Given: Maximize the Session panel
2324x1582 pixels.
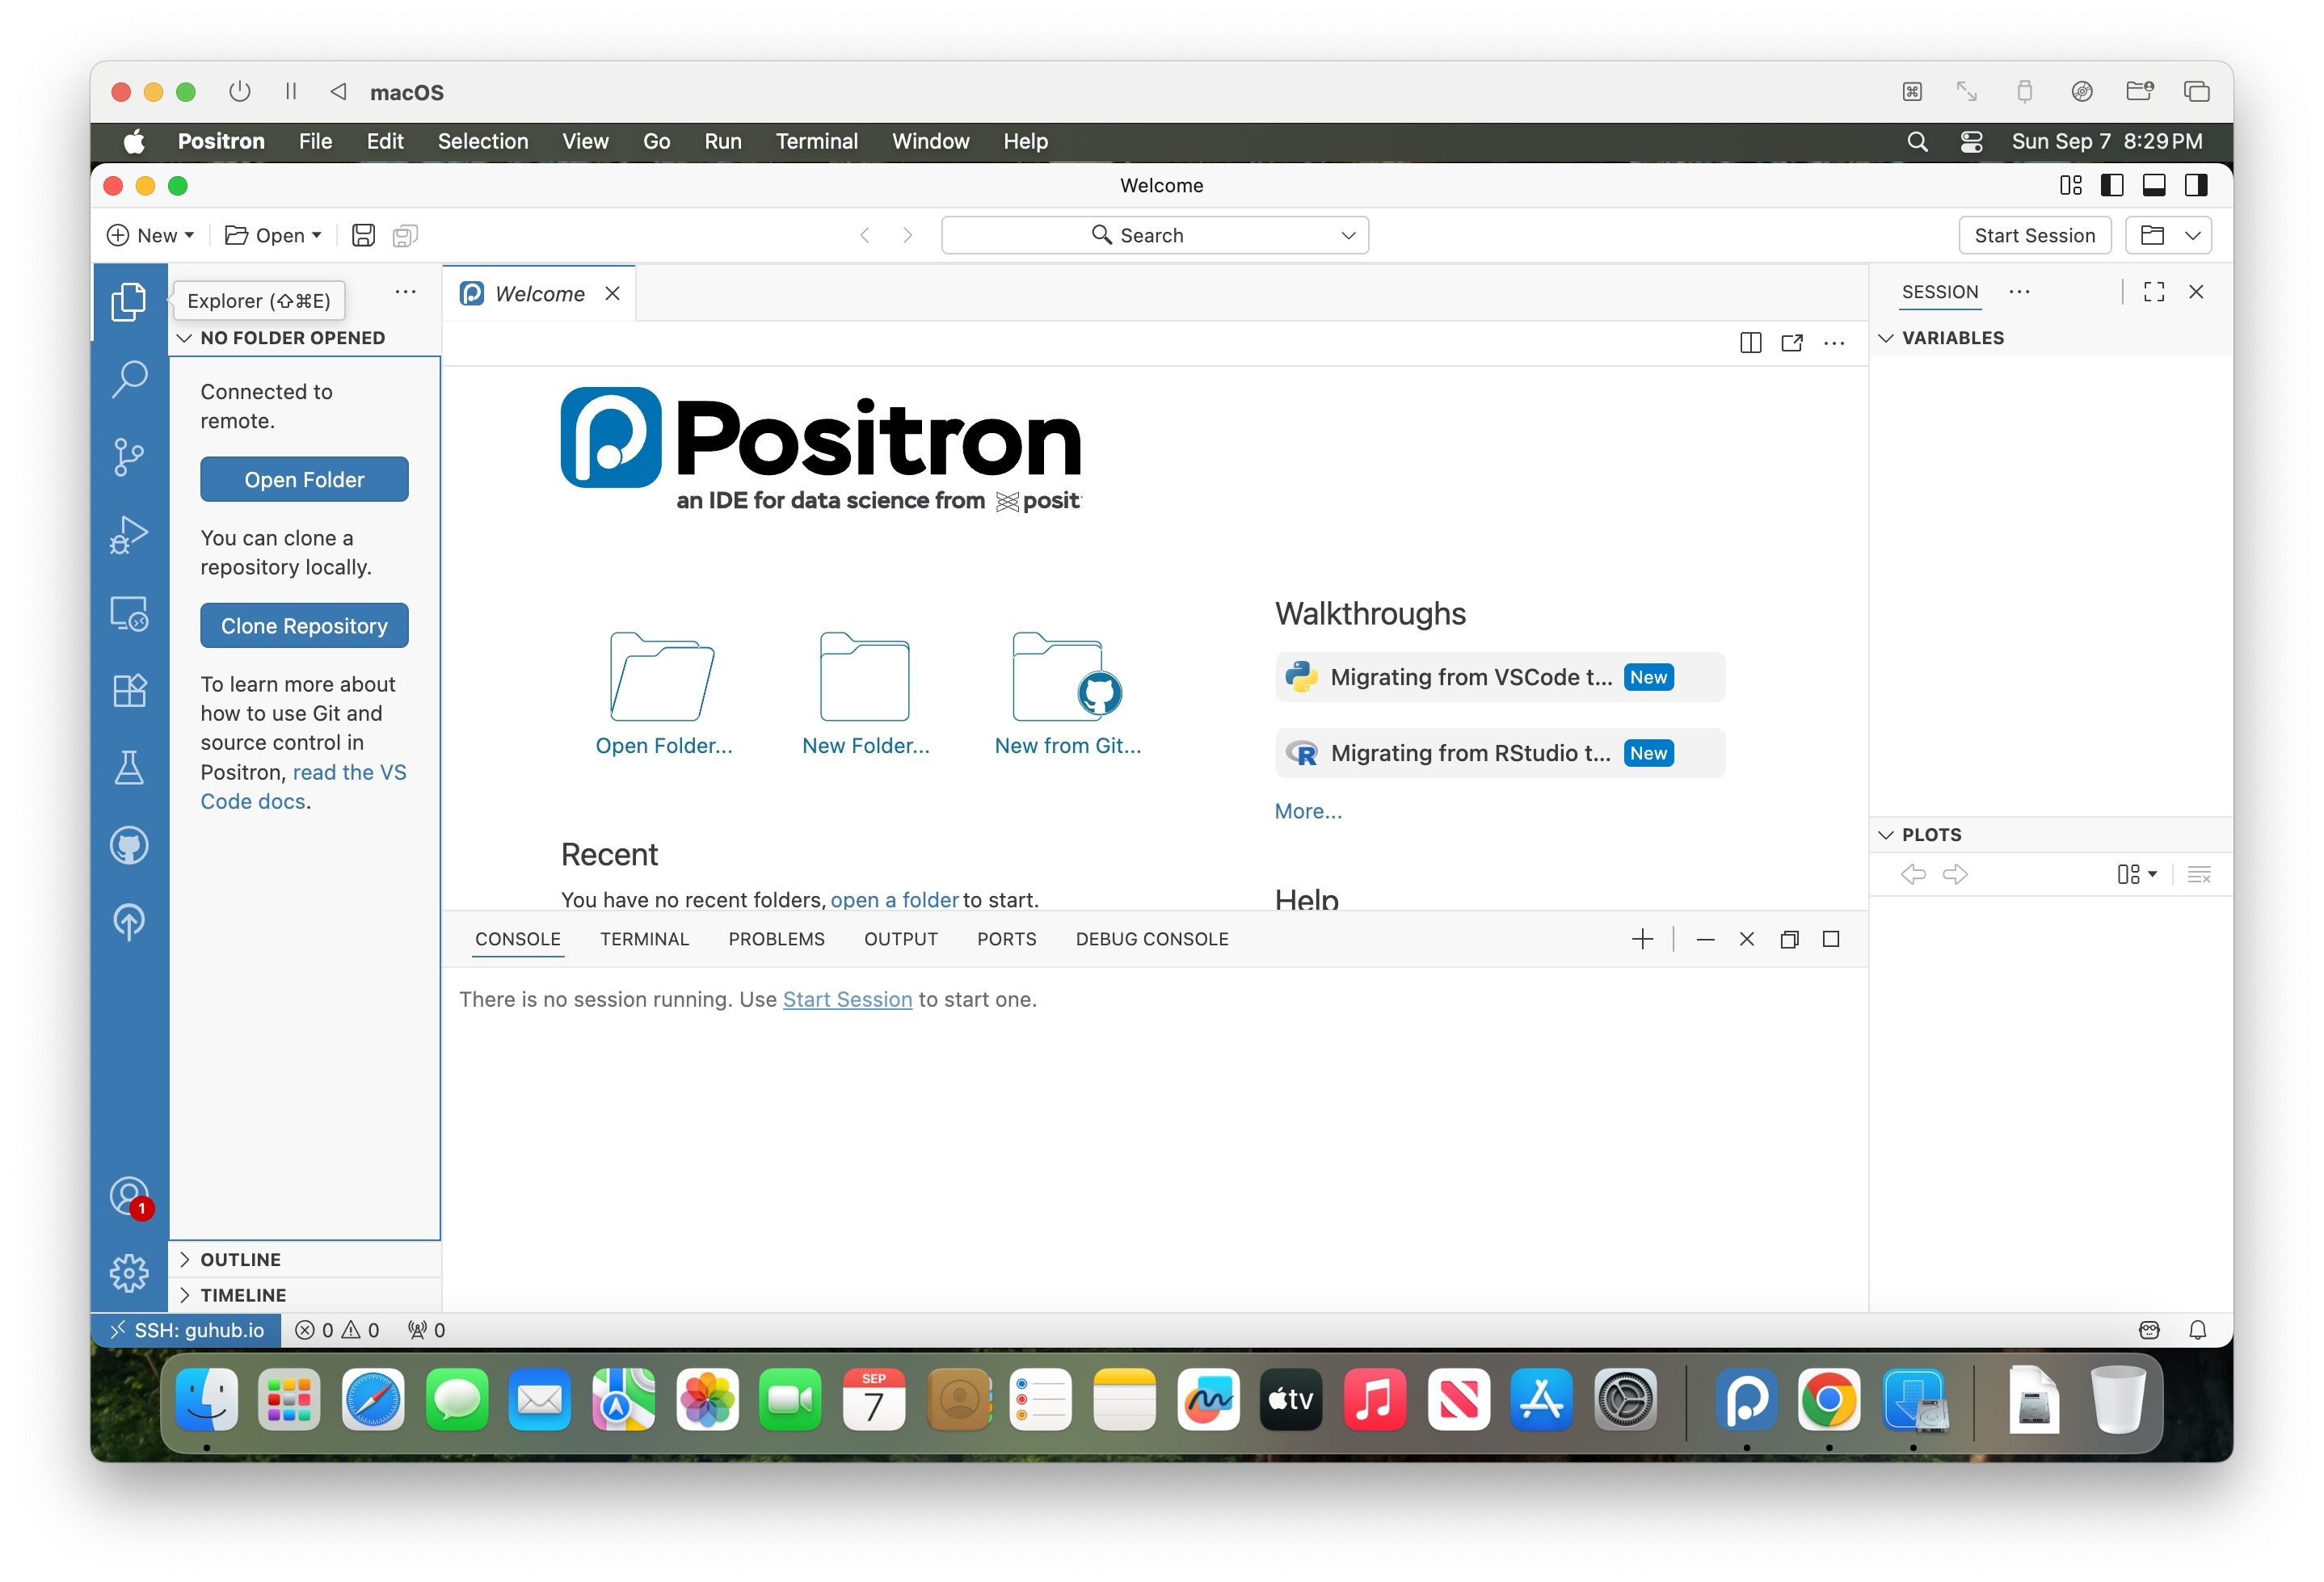Looking at the screenshot, I should tap(2154, 292).
